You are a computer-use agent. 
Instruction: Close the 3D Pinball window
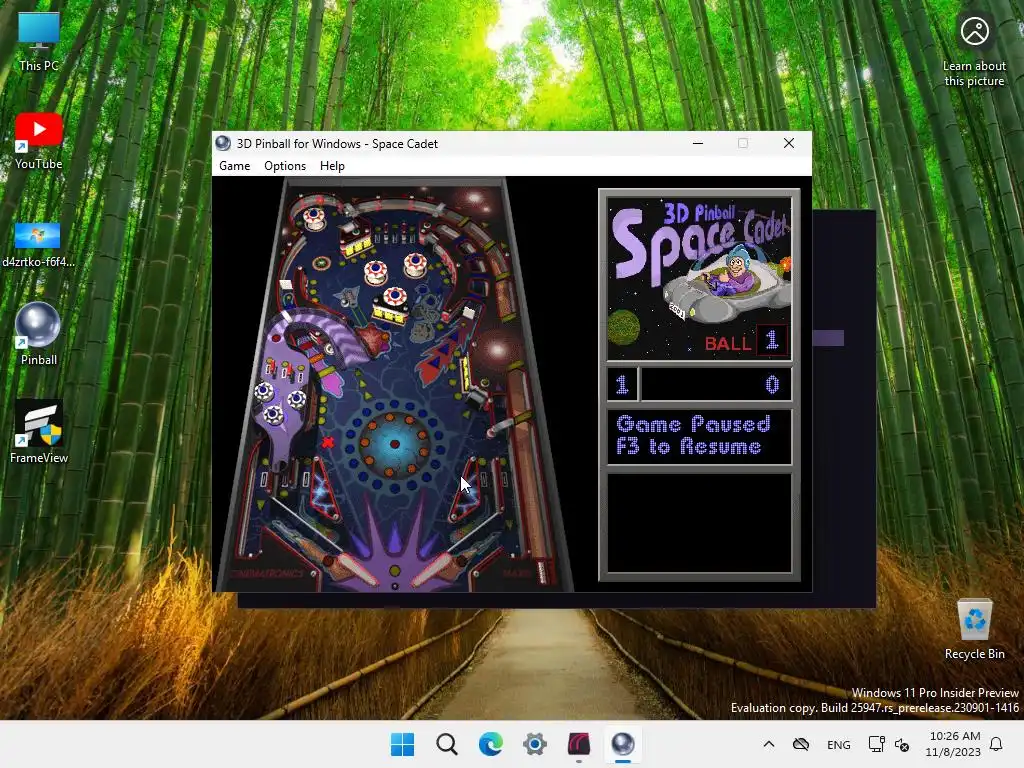pyautogui.click(x=789, y=143)
